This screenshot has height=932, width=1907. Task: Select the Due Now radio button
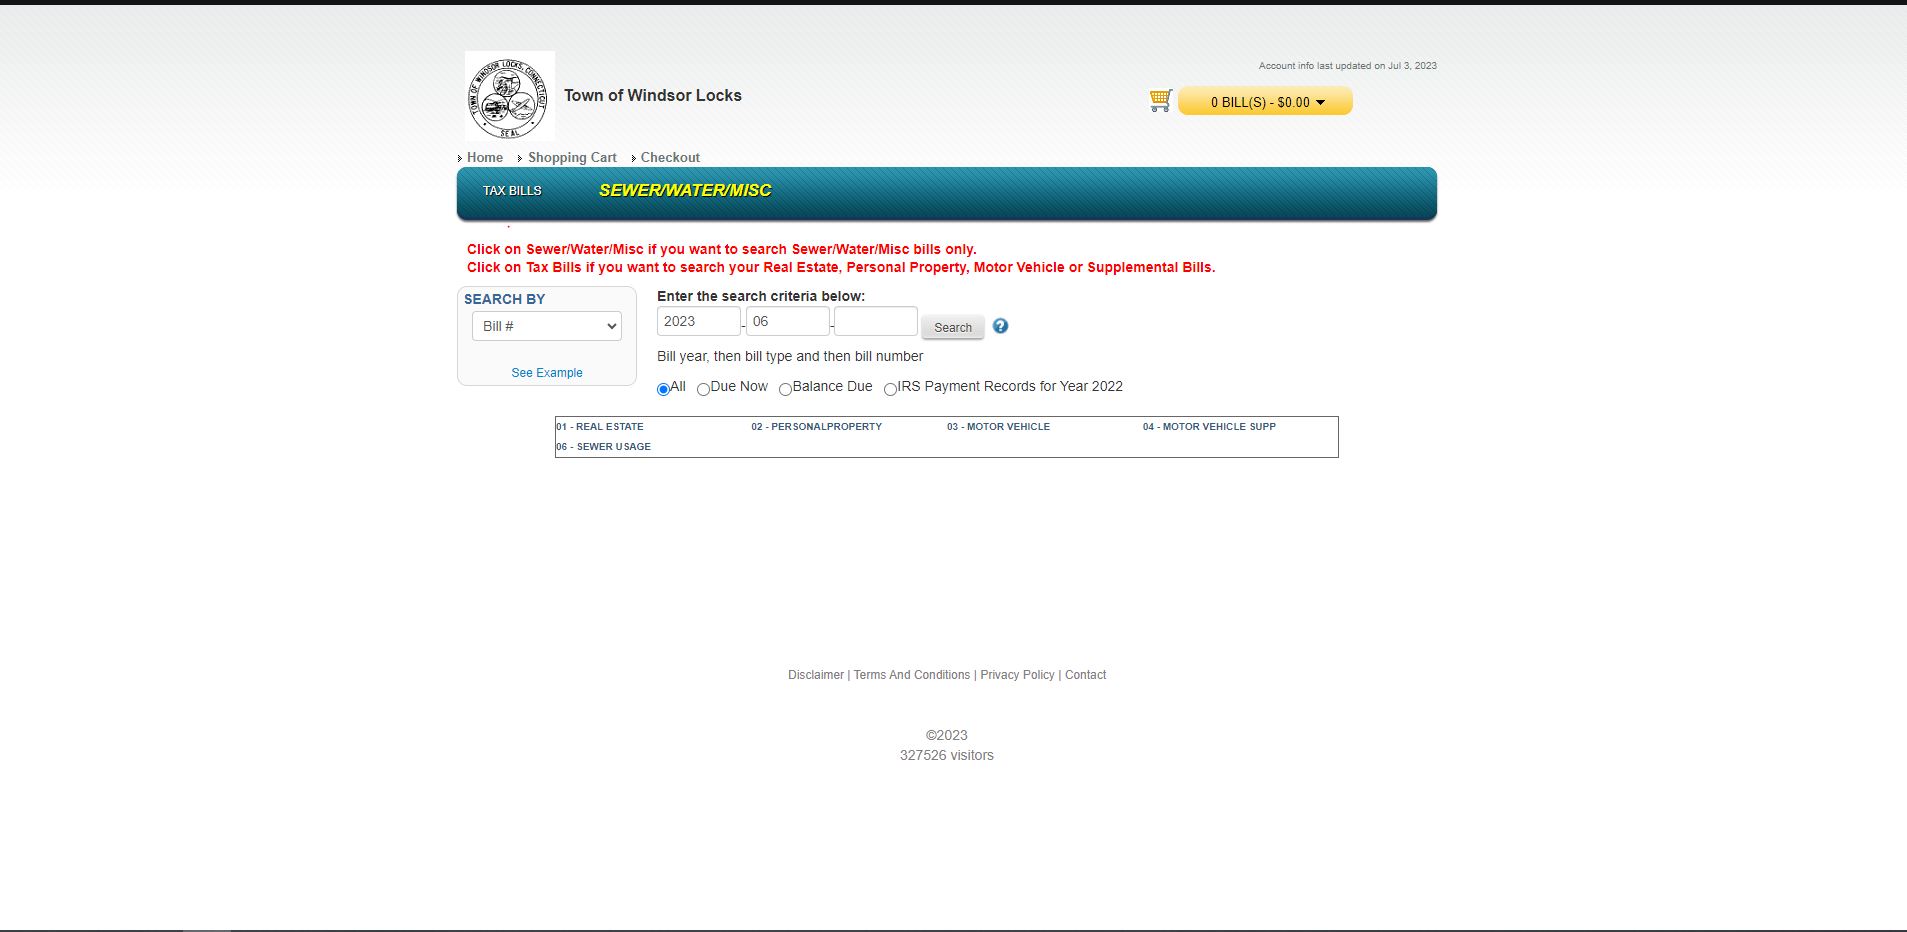coord(703,389)
